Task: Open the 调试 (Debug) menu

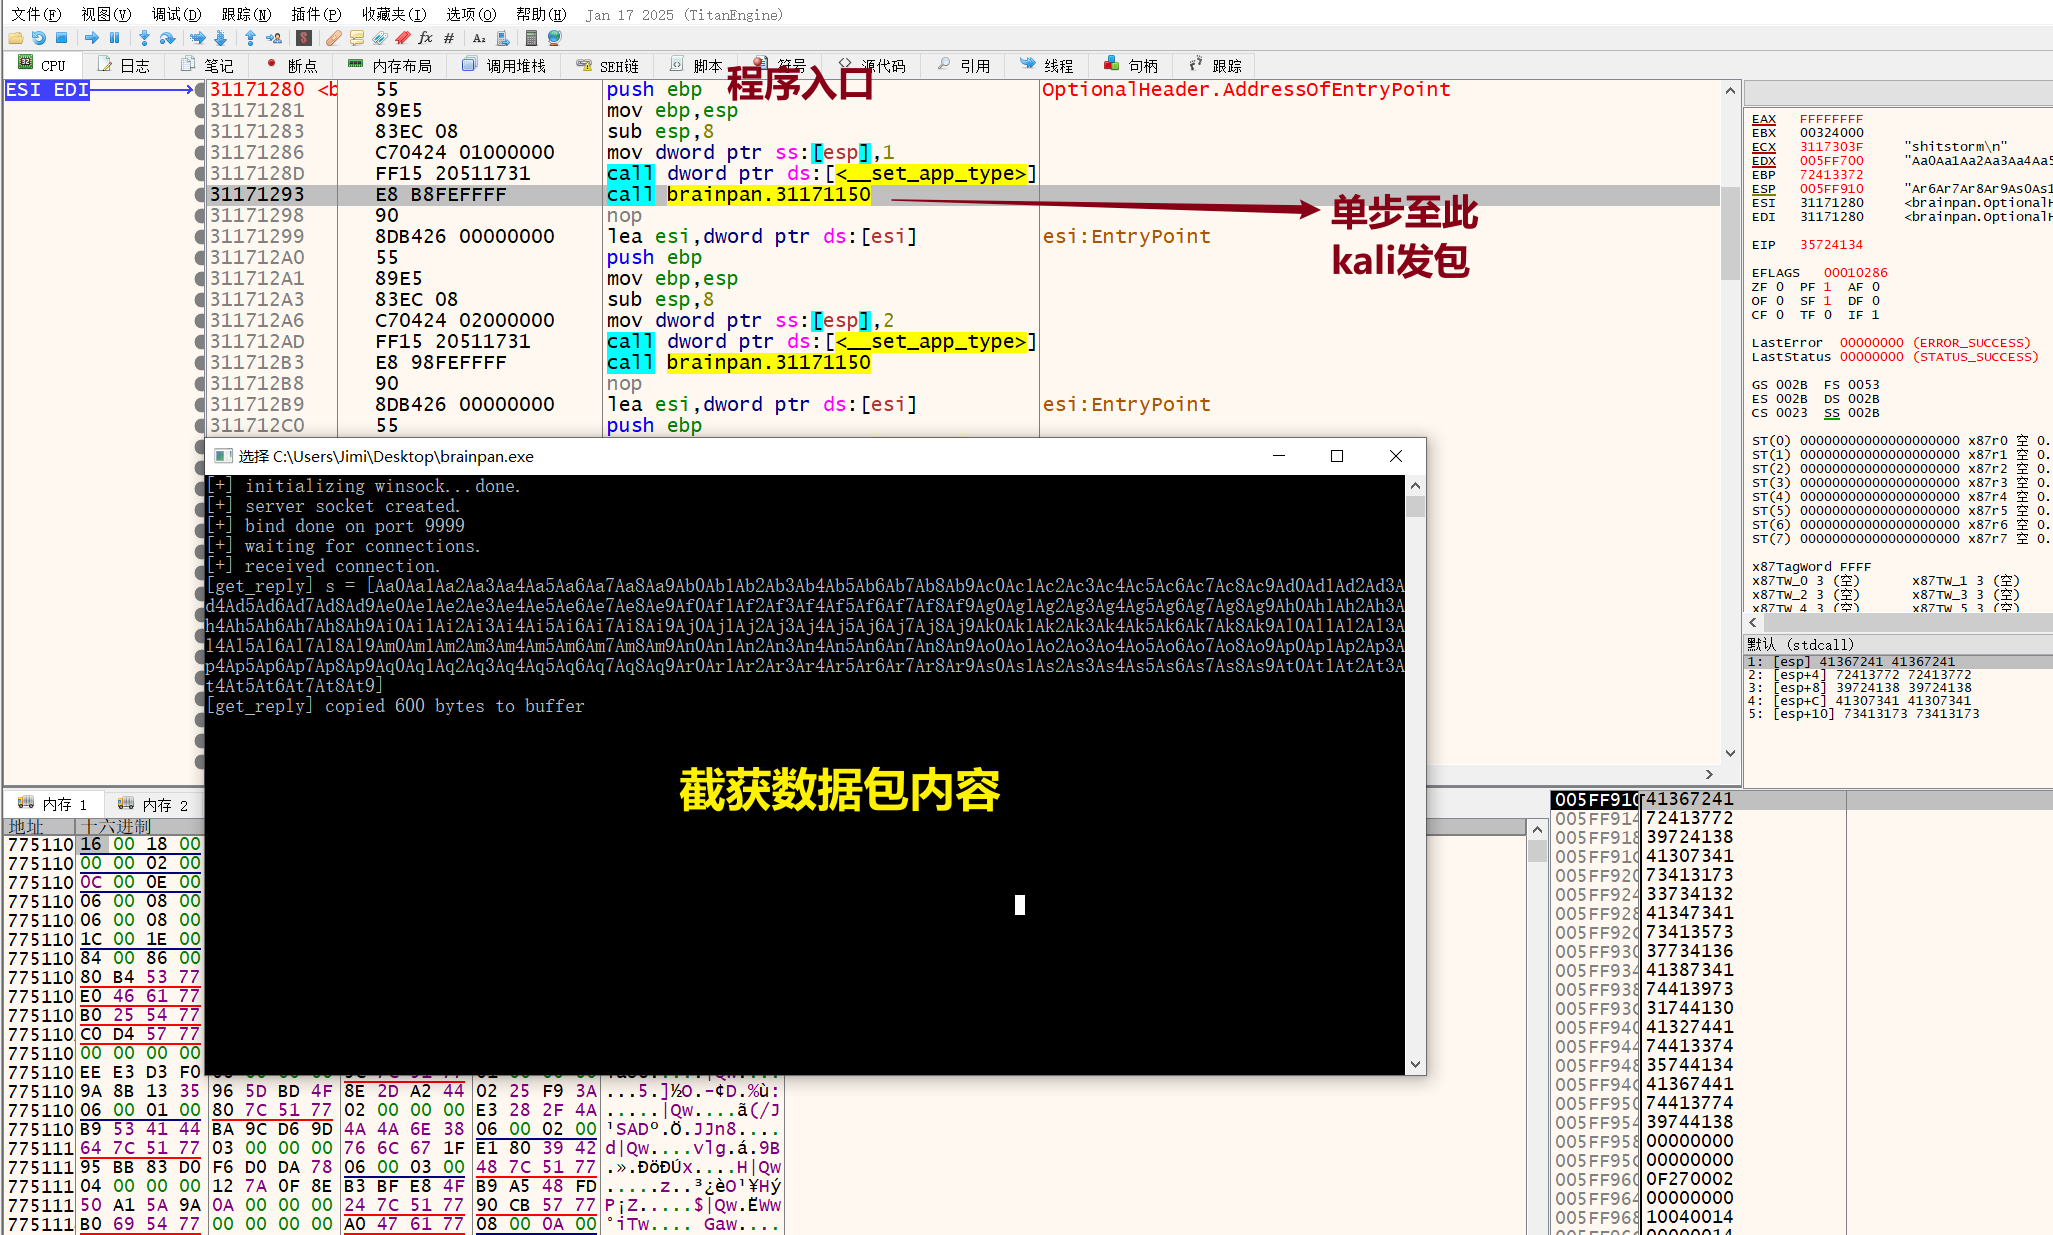Action: coord(176,14)
